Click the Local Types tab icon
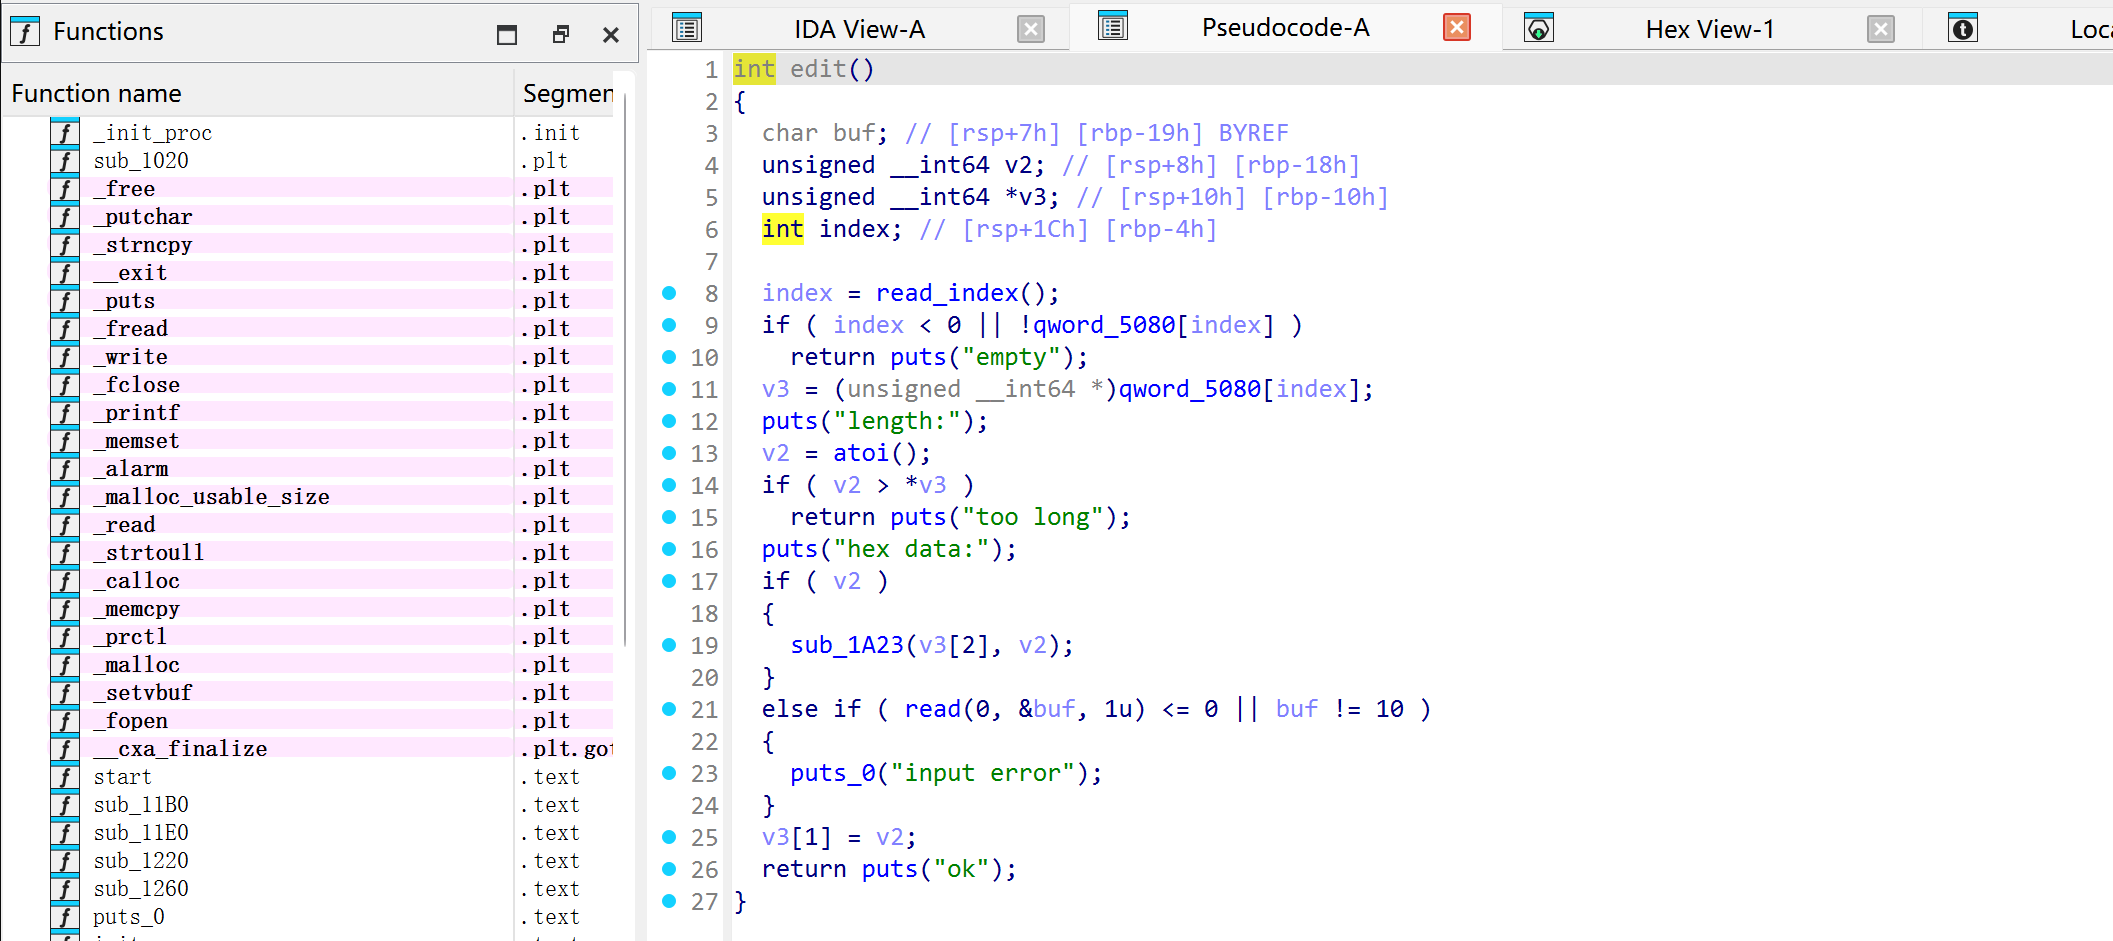Viewport: 2113px width, 941px height. (1963, 28)
